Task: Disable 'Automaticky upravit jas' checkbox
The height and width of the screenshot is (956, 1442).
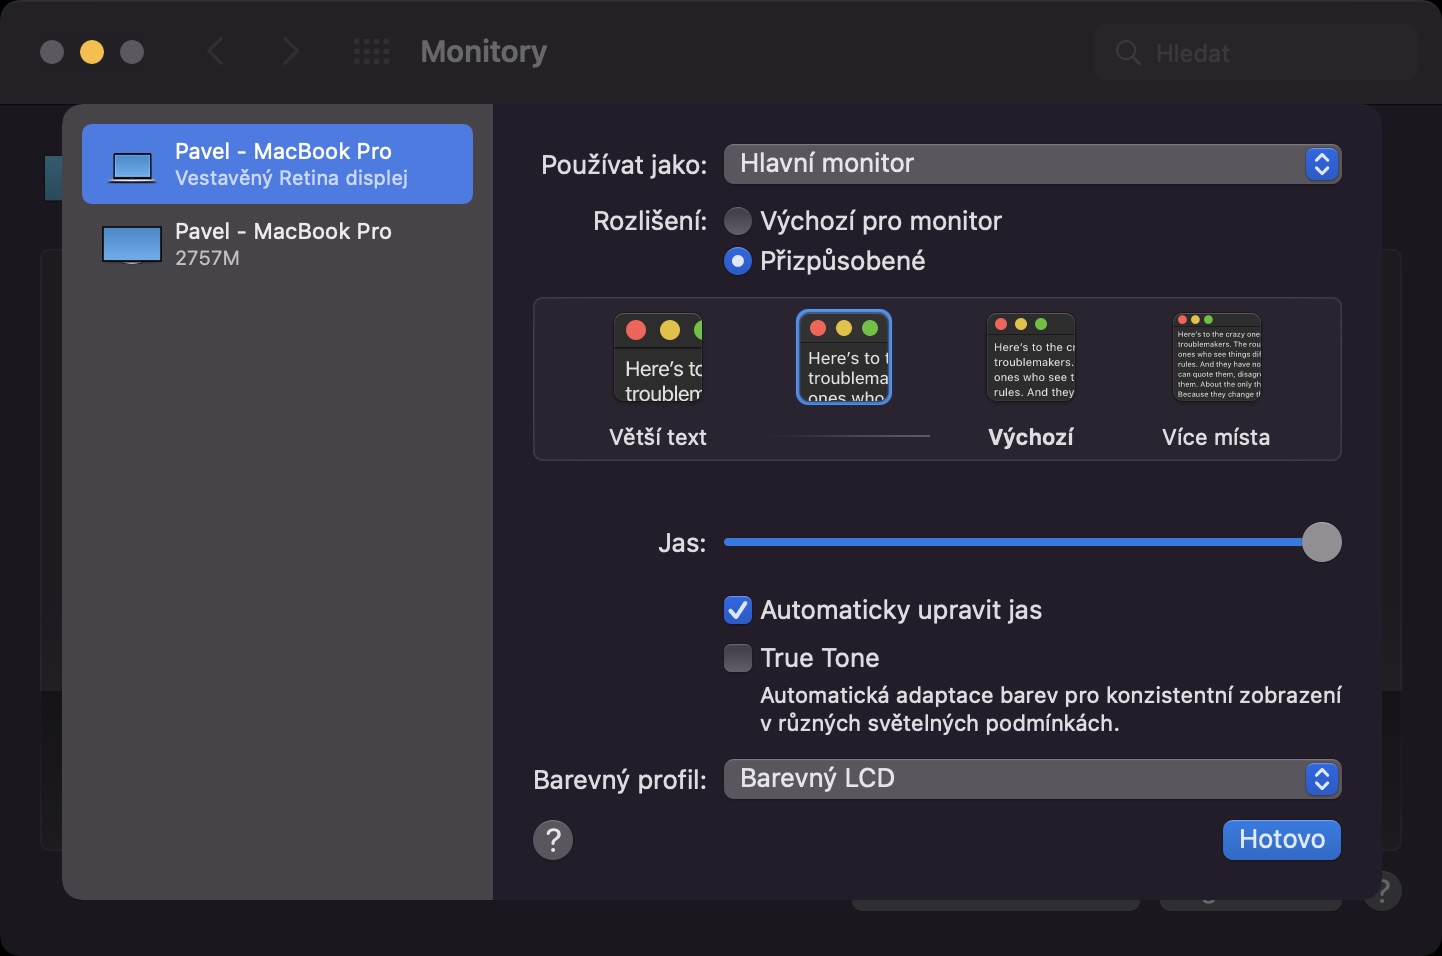Action: [738, 610]
